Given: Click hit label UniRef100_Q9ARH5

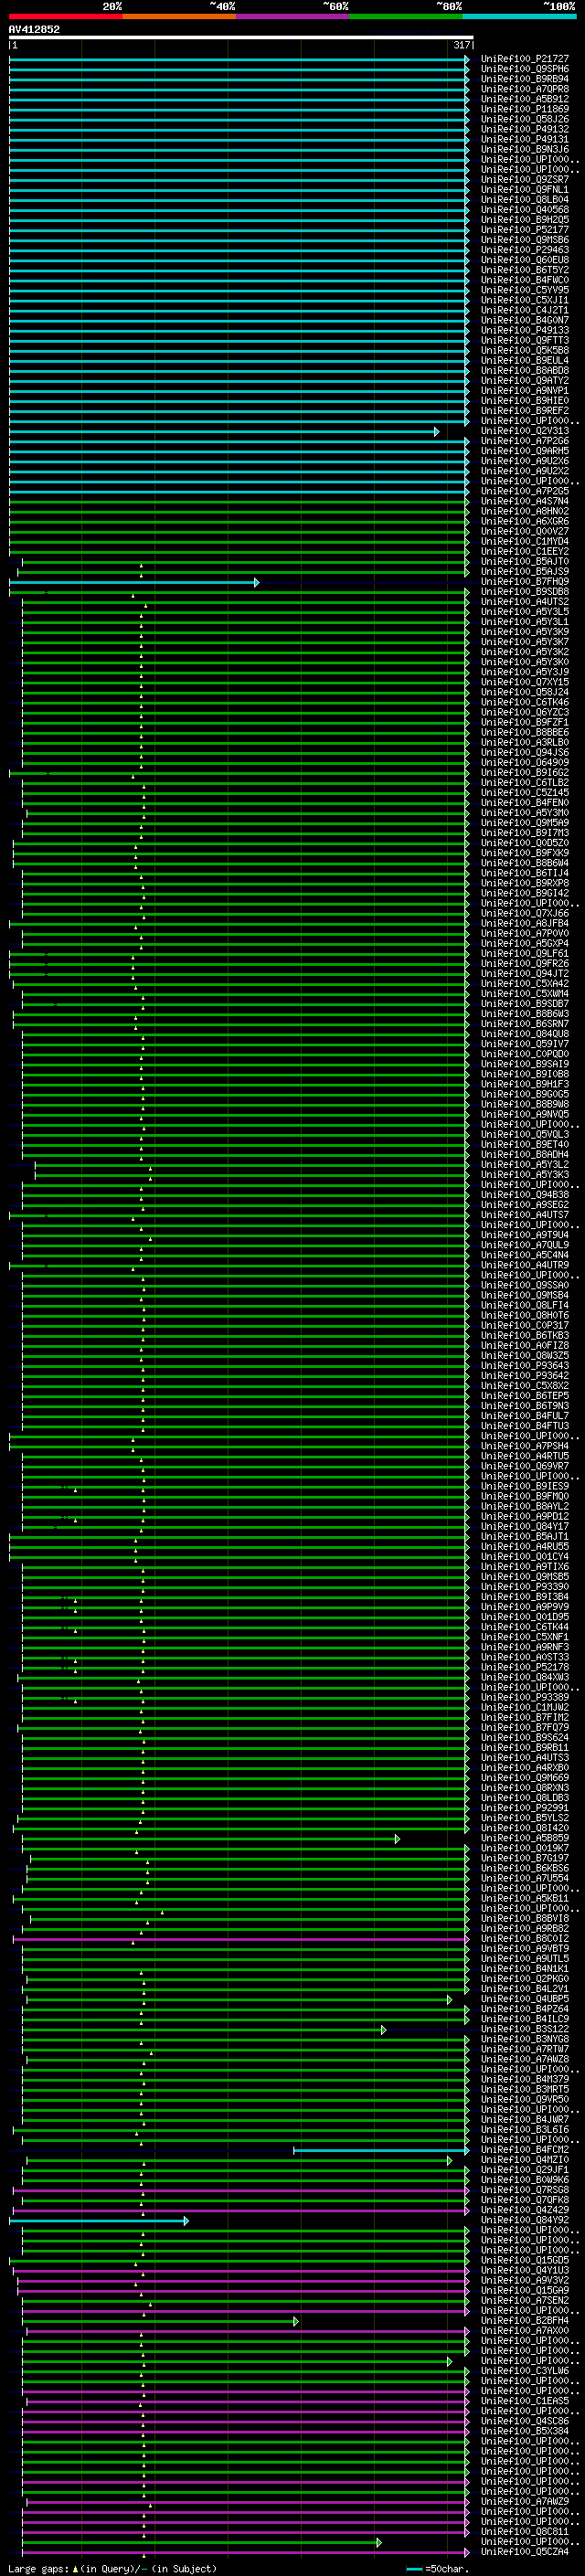Looking at the screenshot, I should (x=525, y=451).
